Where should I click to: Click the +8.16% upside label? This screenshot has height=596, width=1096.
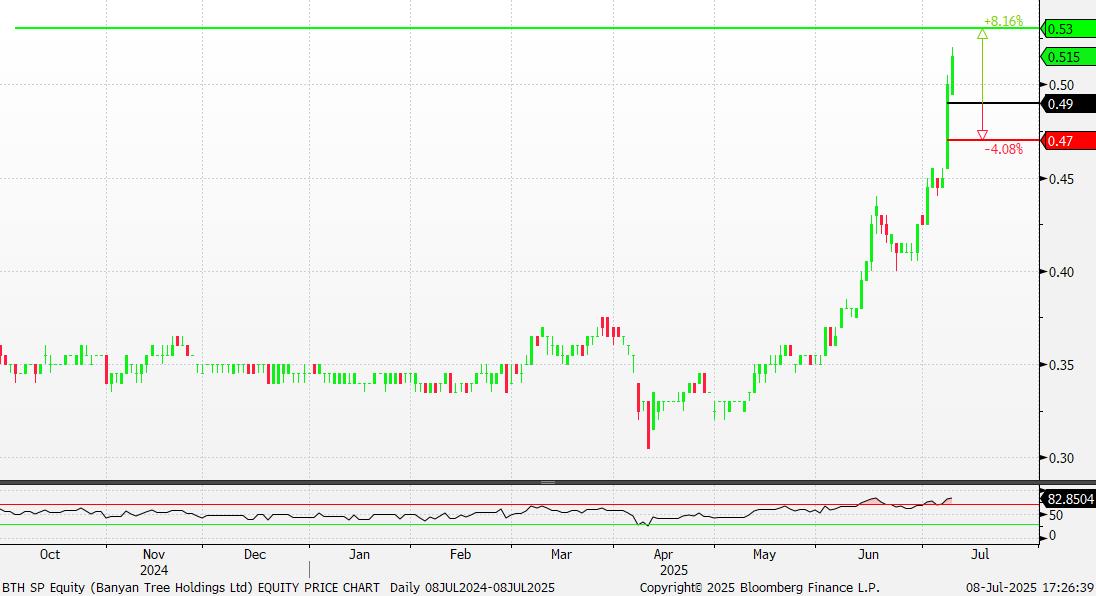(1003, 22)
